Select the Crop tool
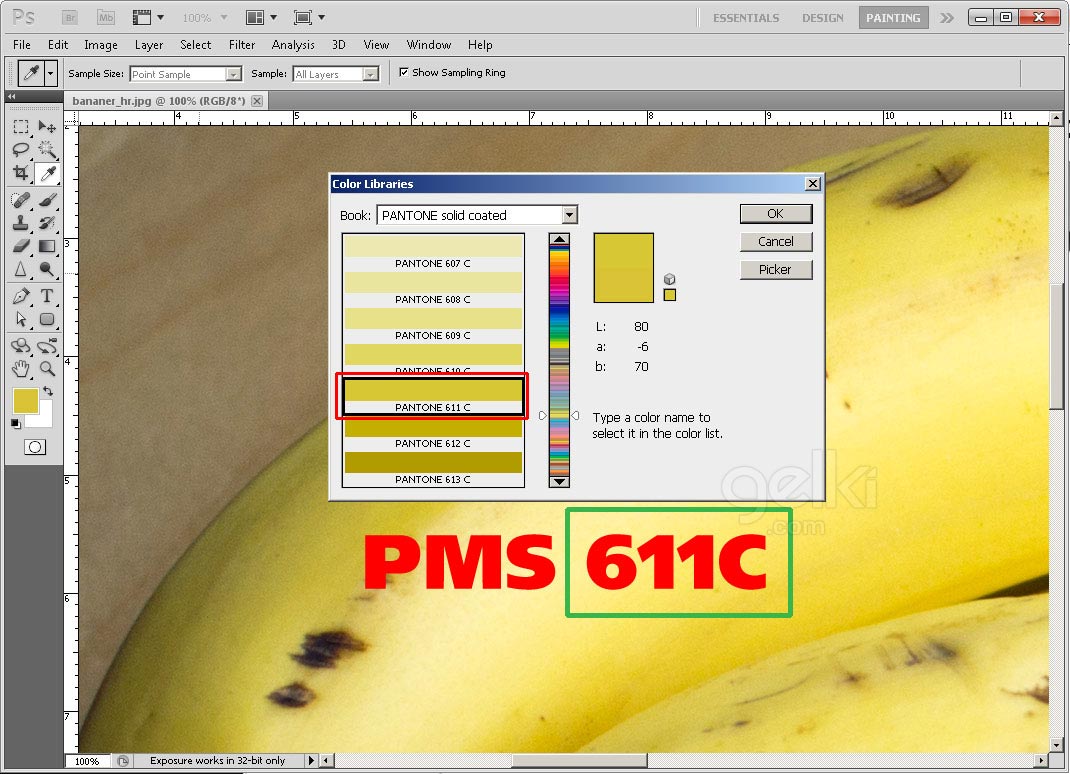The image size is (1070, 774). [x=20, y=173]
